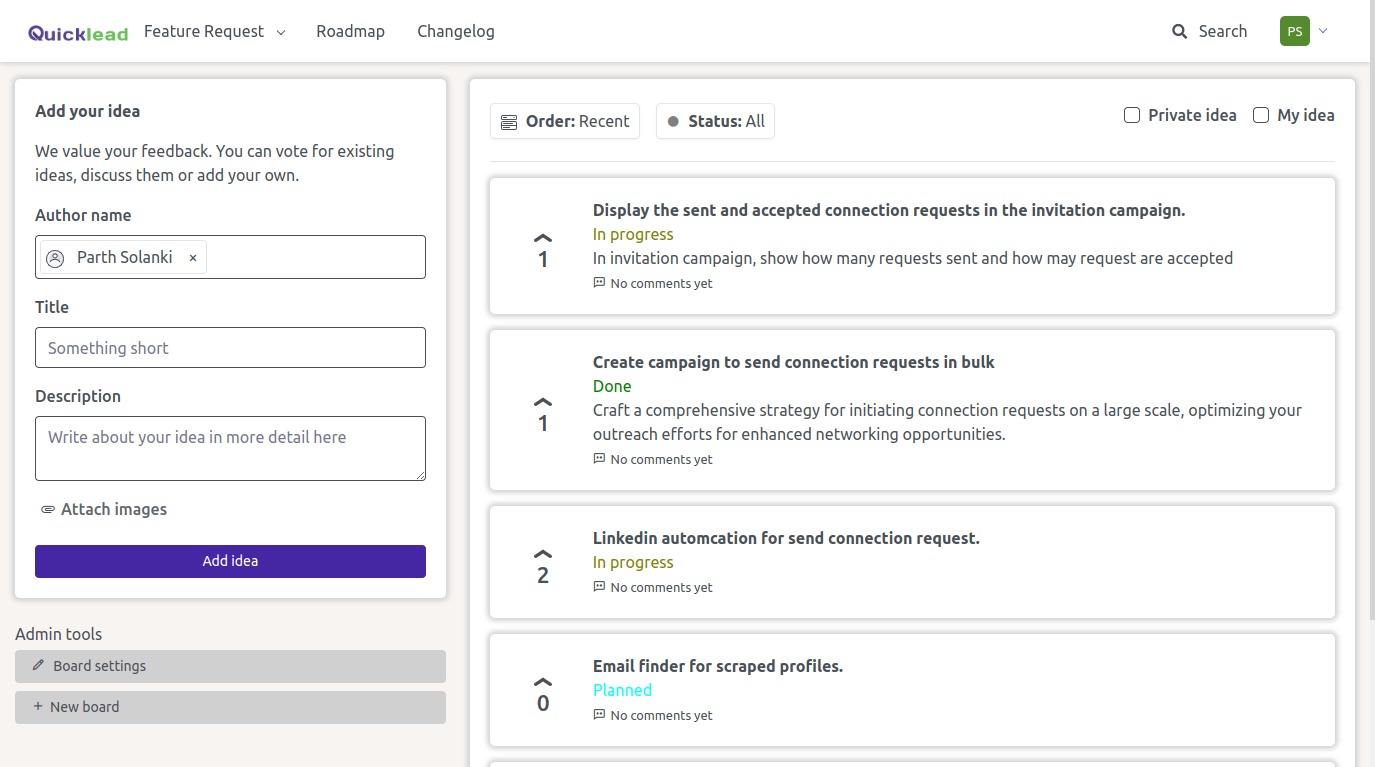Click the Title input field
This screenshot has width=1375, height=767.
tap(230, 348)
